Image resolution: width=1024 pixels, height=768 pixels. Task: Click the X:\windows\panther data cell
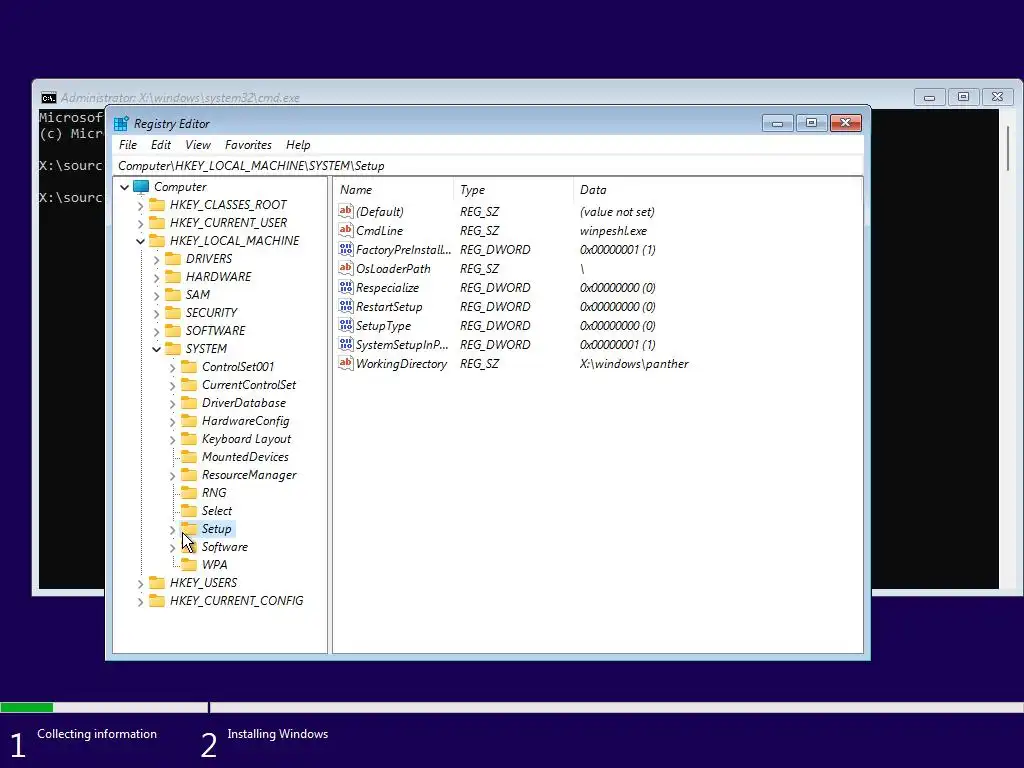point(634,364)
